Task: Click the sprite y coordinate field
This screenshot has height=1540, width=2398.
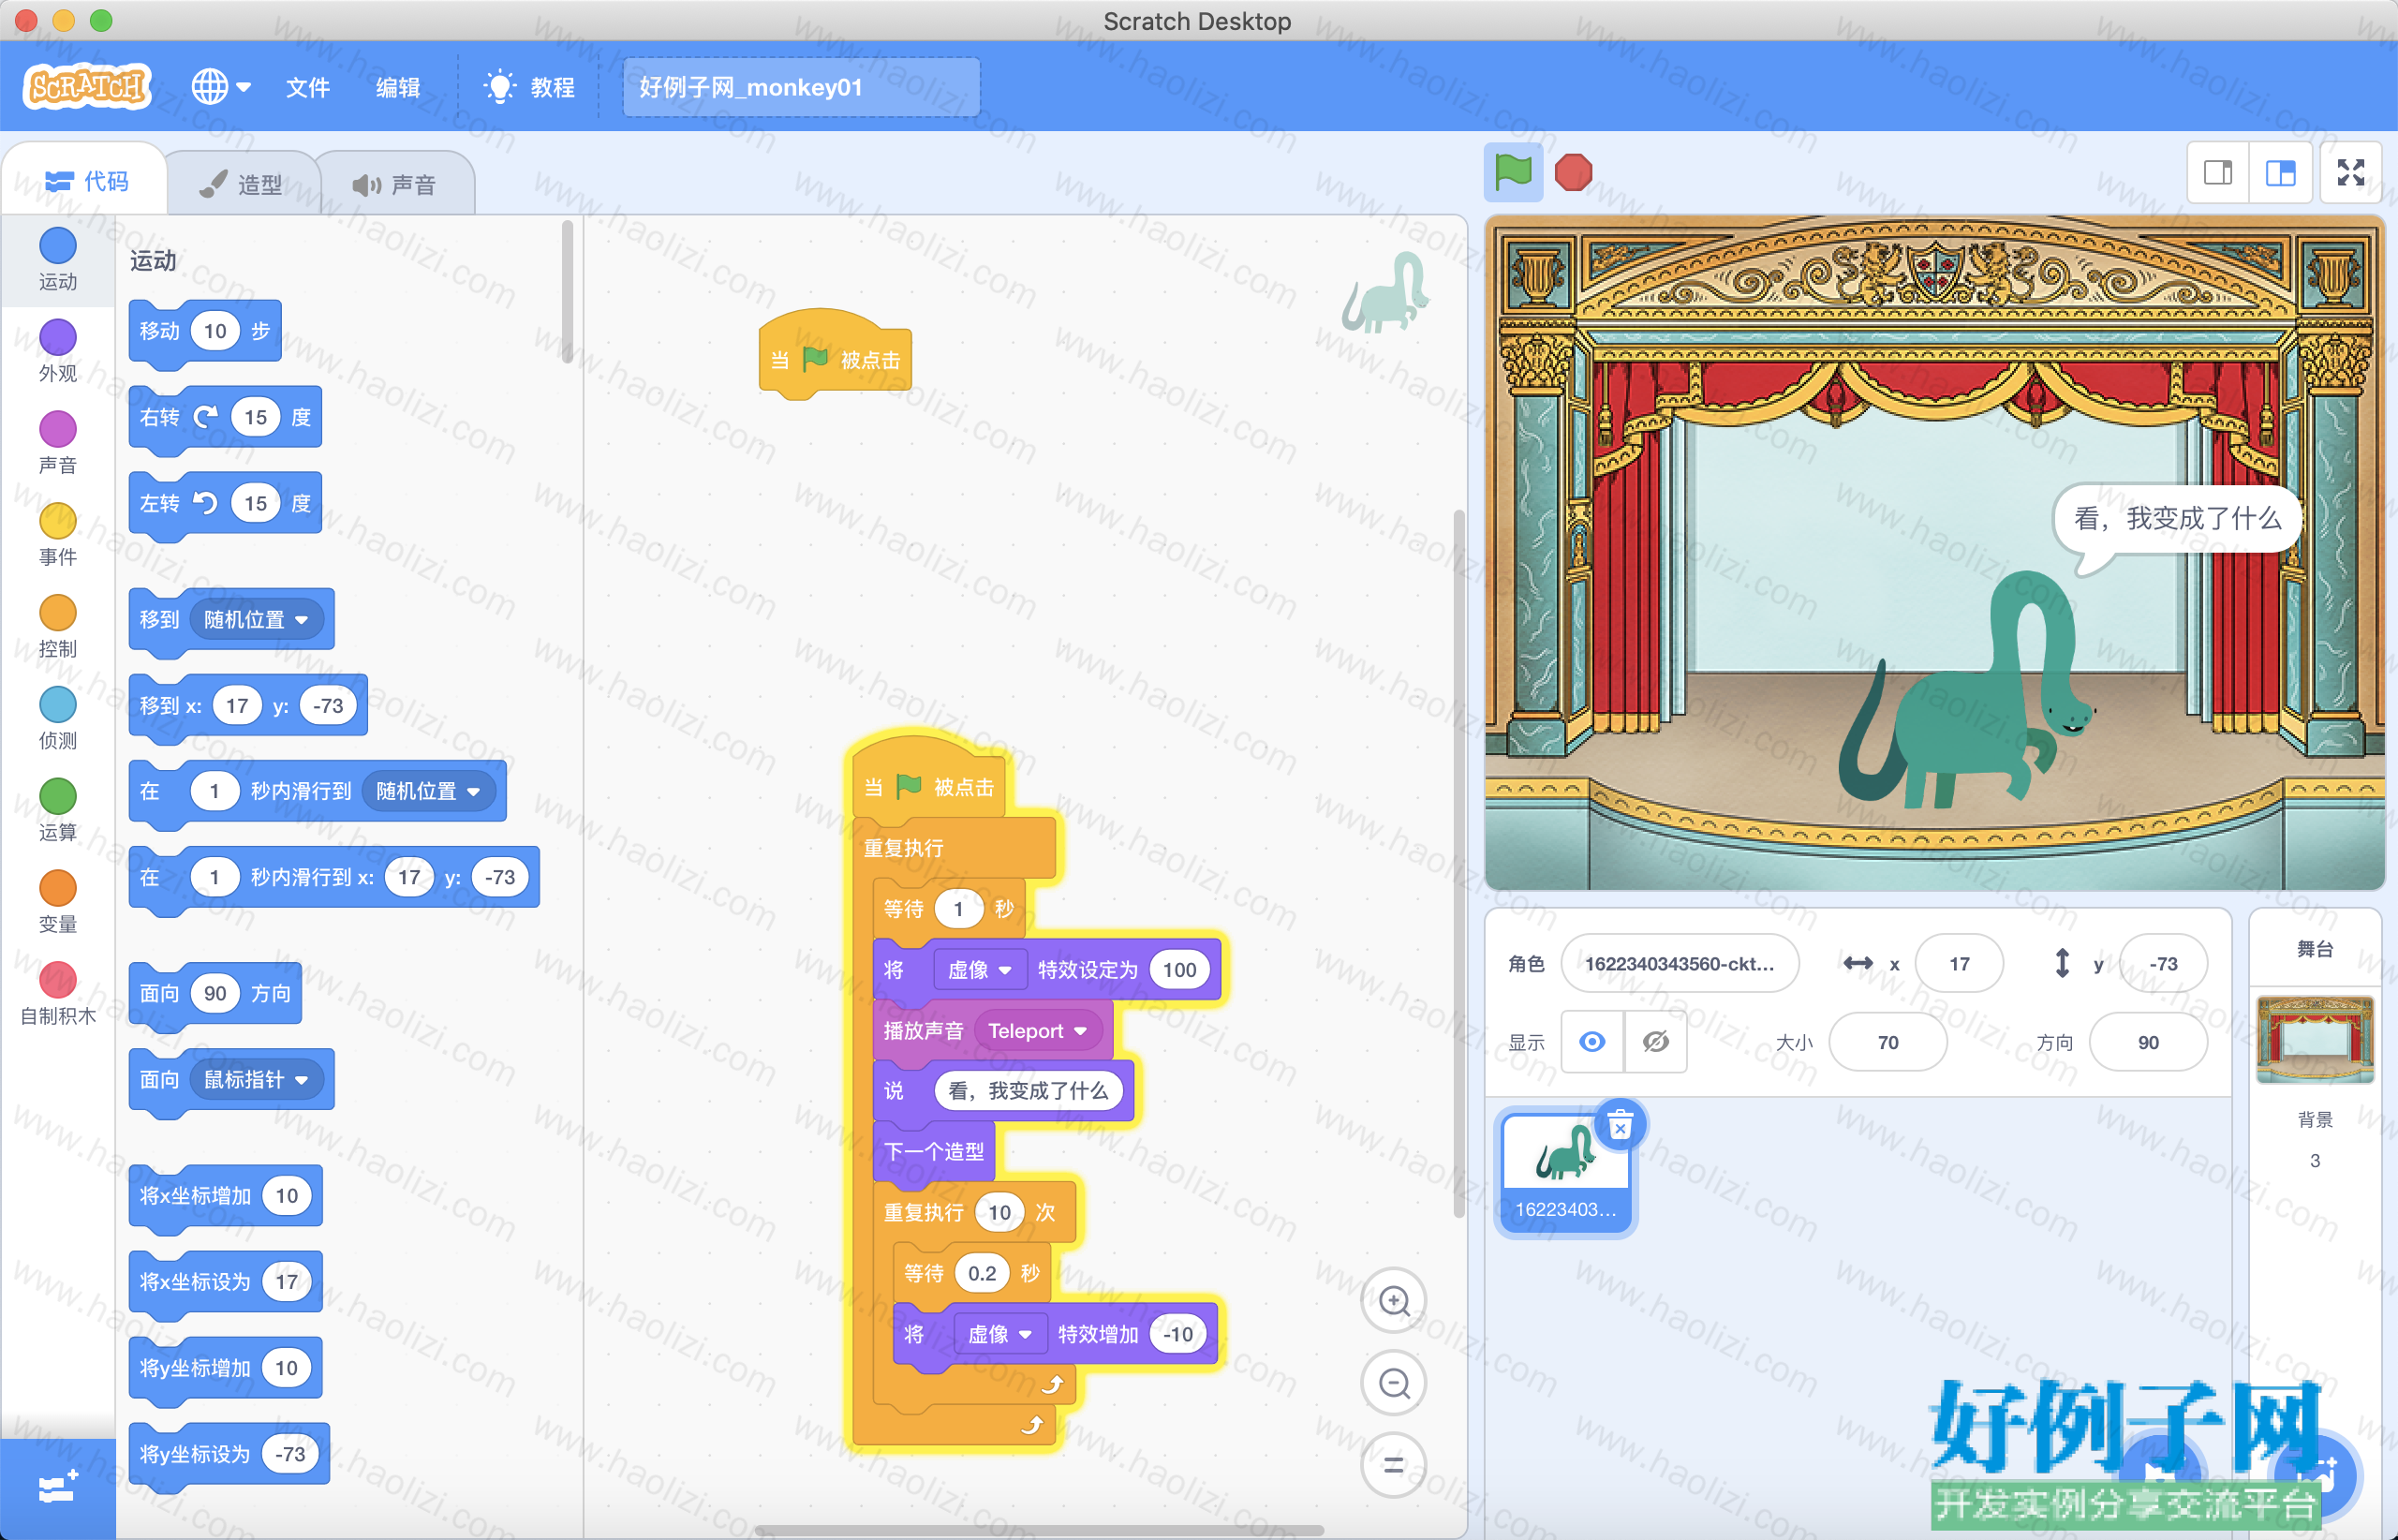Action: [2163, 964]
